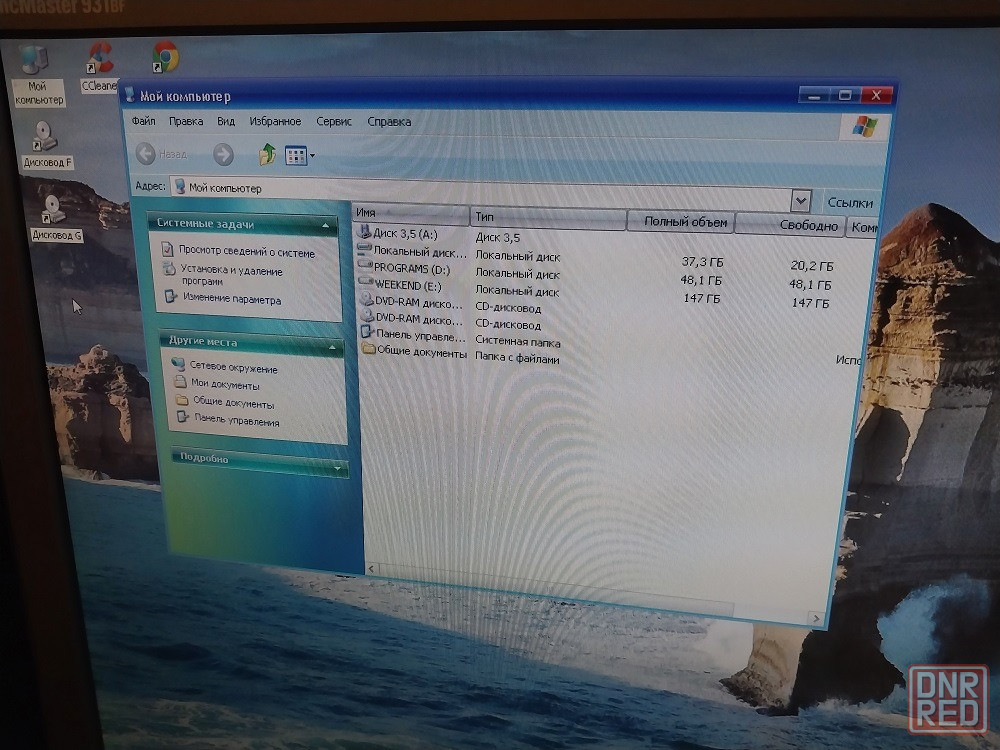The image size is (1000, 750).
Task: Open the Google Chrome desktop icon
Action: pos(164,57)
